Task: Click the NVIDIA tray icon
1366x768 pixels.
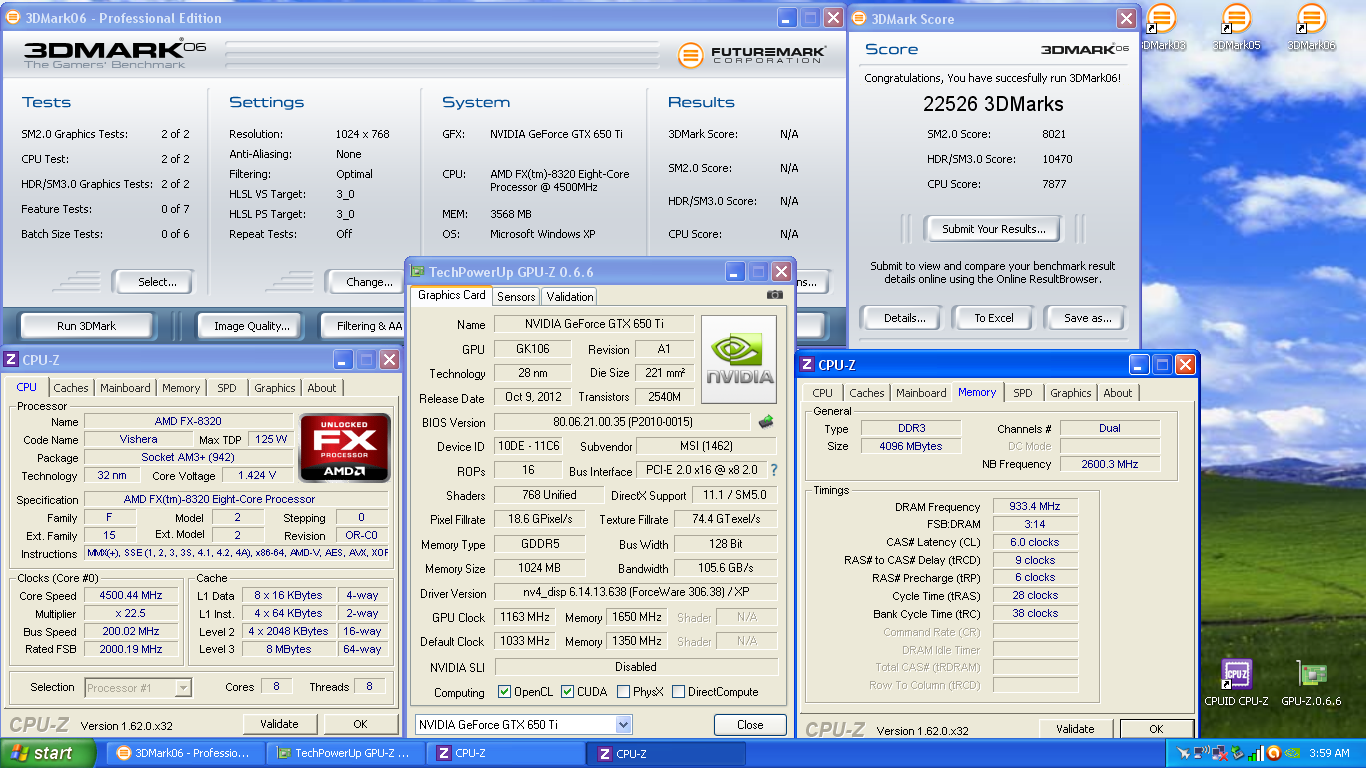Action: tap(1292, 753)
